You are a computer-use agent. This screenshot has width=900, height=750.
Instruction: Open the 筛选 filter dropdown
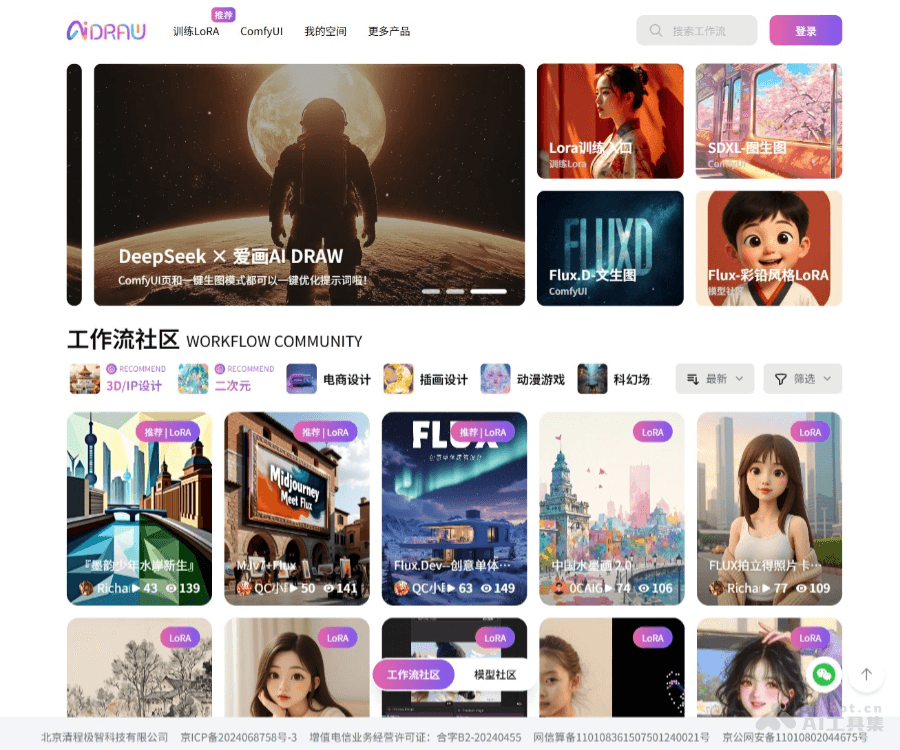[x=803, y=379]
